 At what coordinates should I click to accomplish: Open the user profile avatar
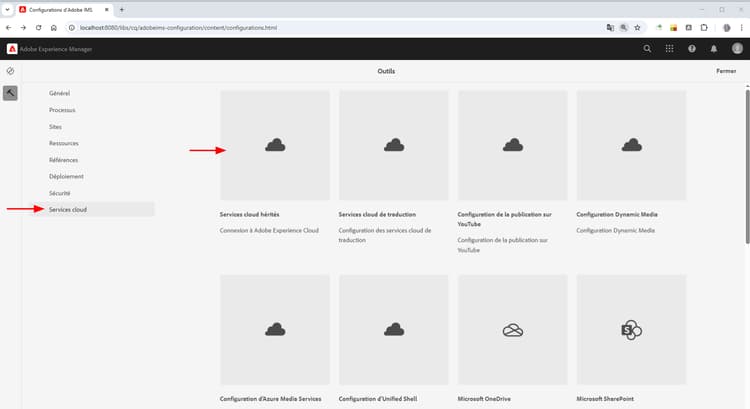pyautogui.click(x=737, y=48)
